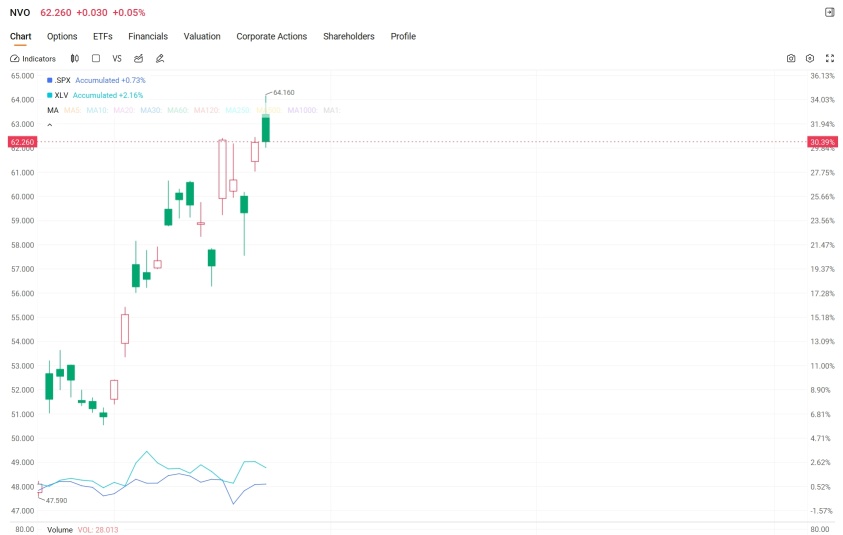The height and width of the screenshot is (535, 843).
Task: Select the square layout icon
Action: [x=96, y=58]
